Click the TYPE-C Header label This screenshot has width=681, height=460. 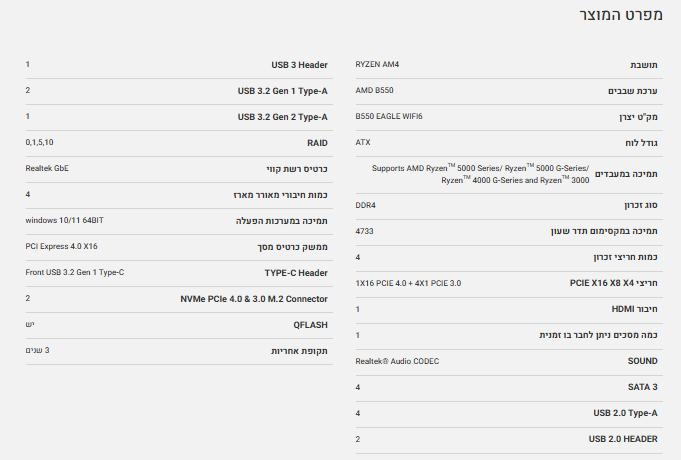pos(296,272)
